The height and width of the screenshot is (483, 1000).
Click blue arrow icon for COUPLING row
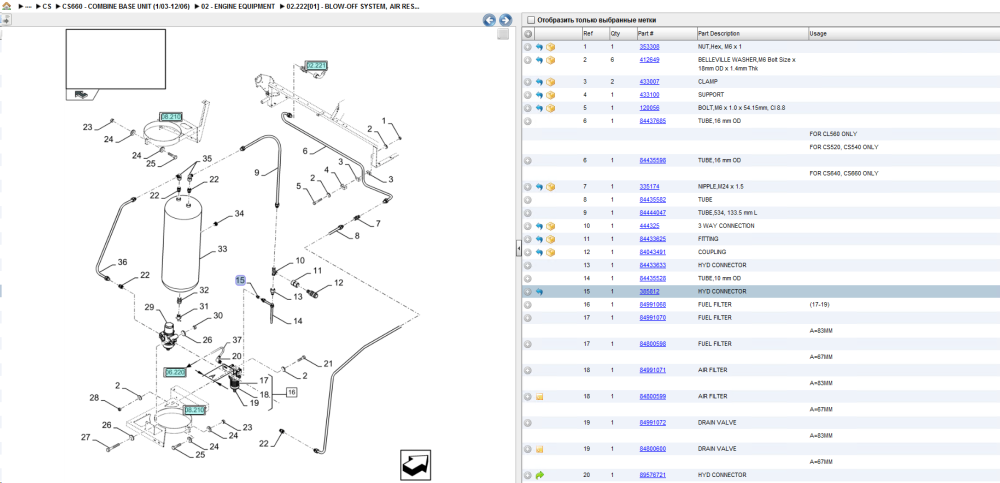pos(540,252)
